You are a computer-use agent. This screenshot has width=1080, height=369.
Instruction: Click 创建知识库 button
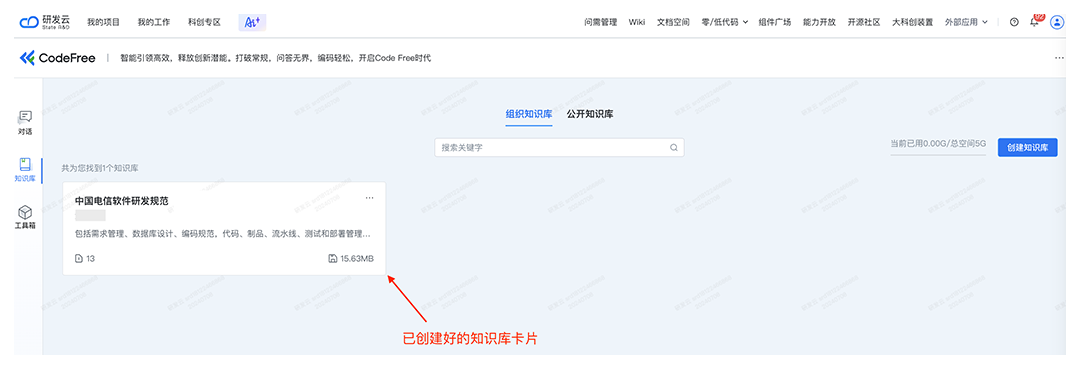point(1028,147)
